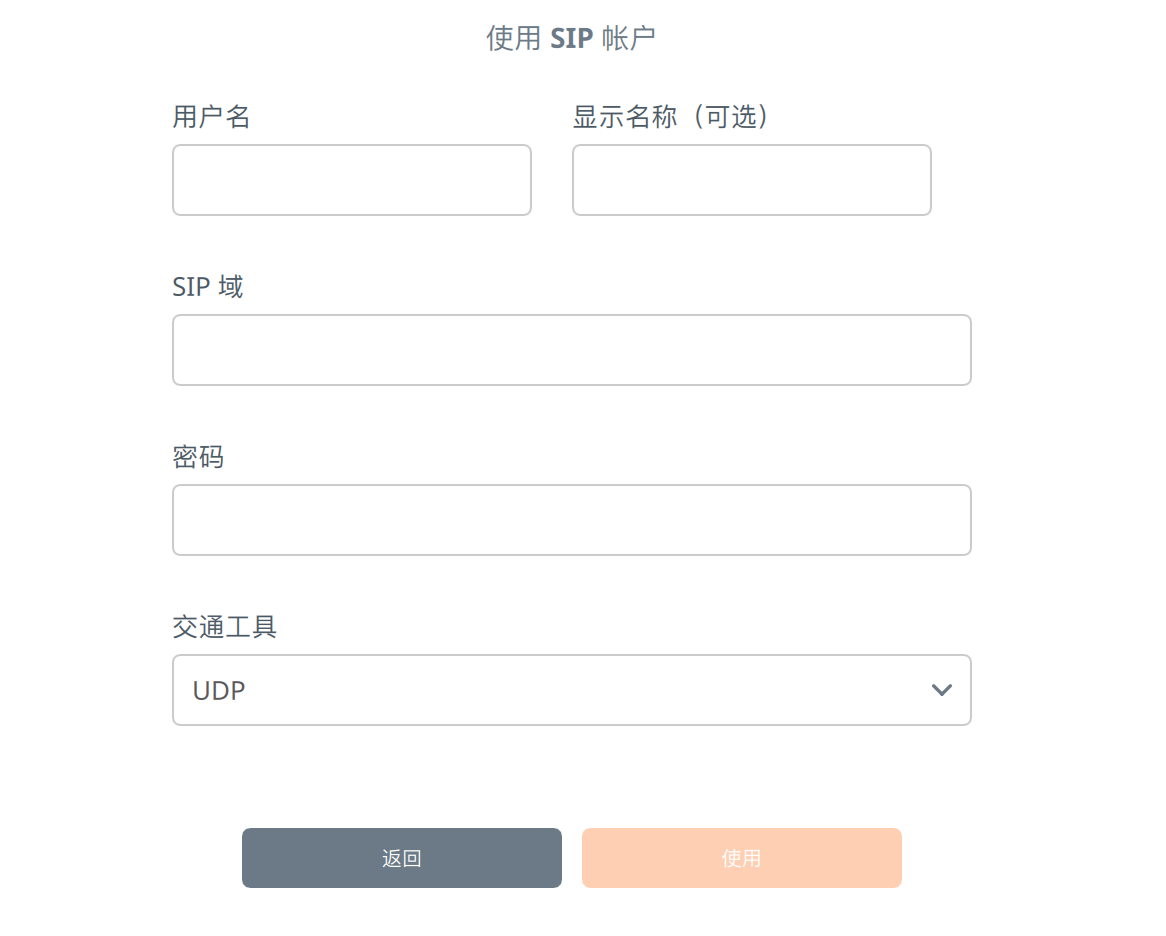
Task: Open the 交通工具 combo box showing UDP
Action: pyautogui.click(x=571, y=690)
